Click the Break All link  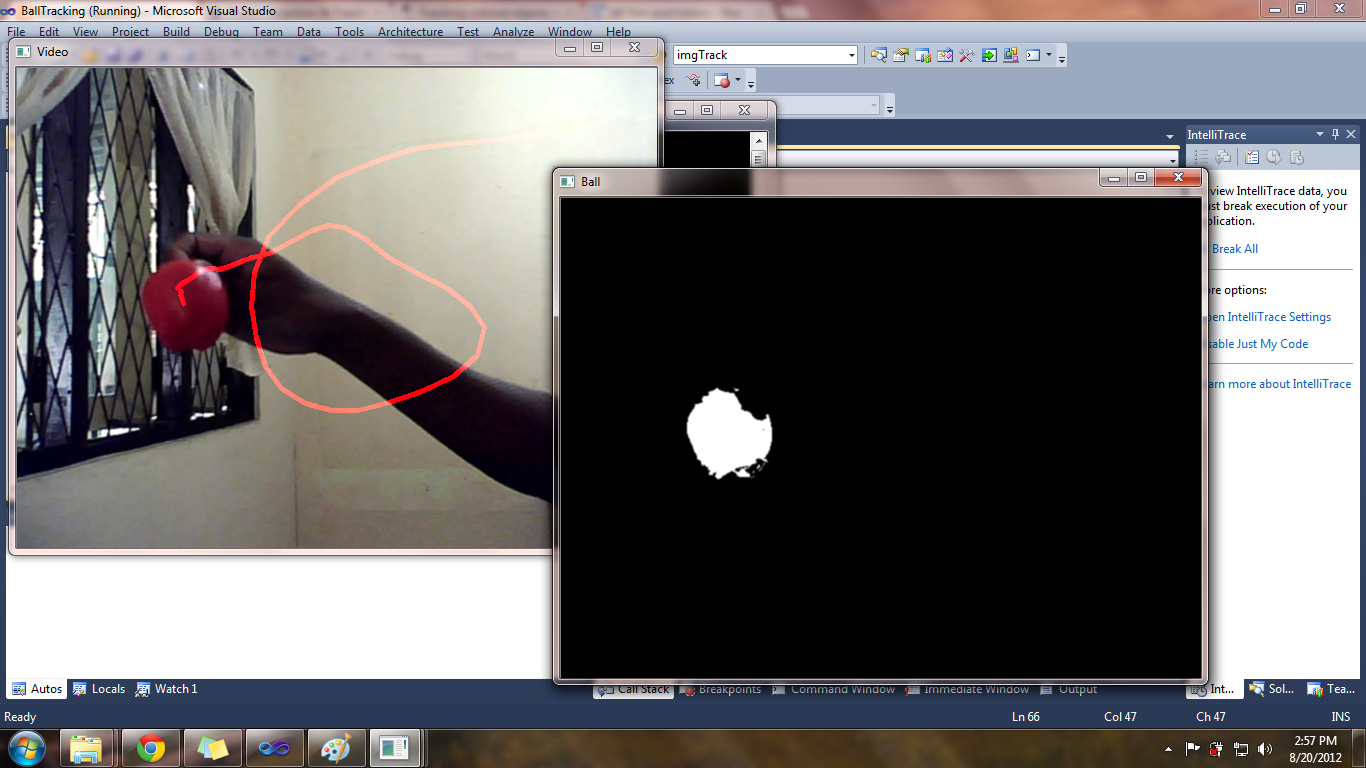[x=1234, y=248]
